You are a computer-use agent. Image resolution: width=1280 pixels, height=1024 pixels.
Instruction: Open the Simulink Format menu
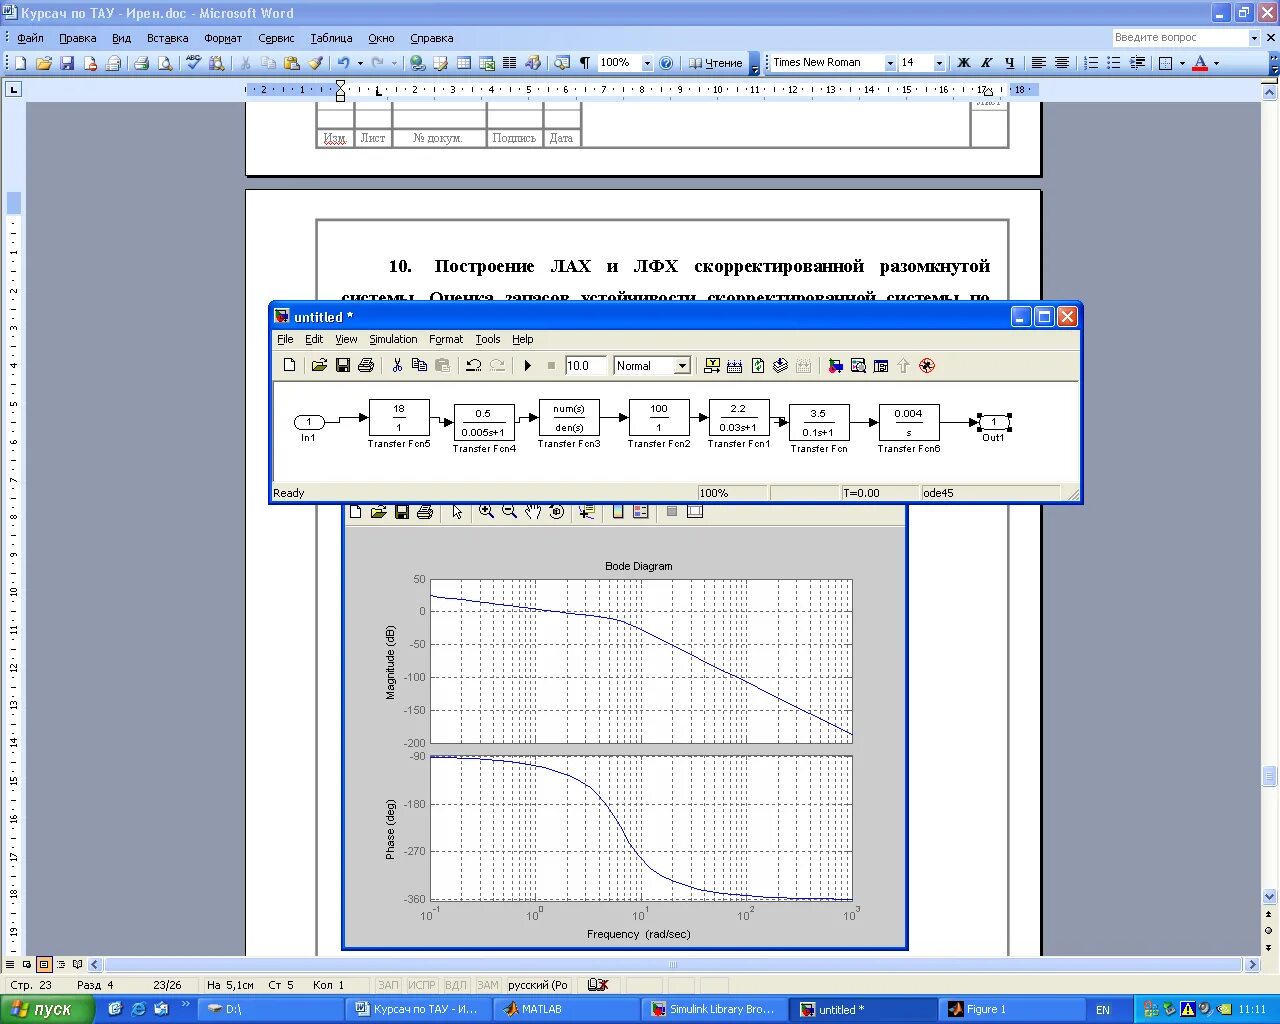(446, 340)
